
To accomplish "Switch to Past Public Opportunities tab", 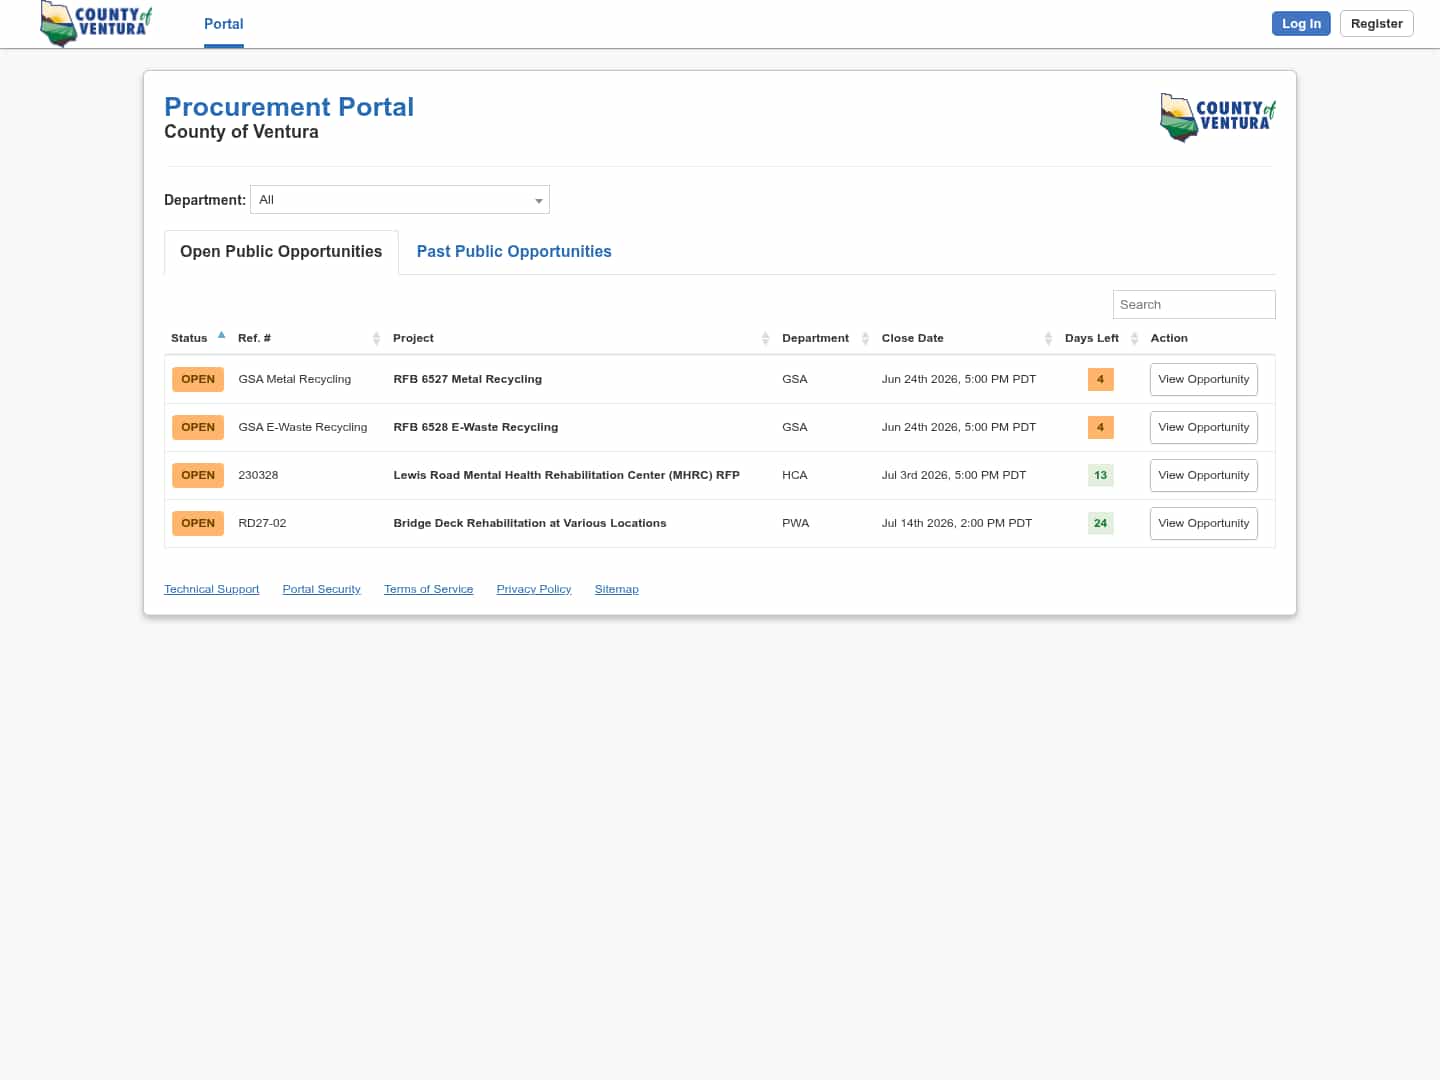I will [514, 252].
